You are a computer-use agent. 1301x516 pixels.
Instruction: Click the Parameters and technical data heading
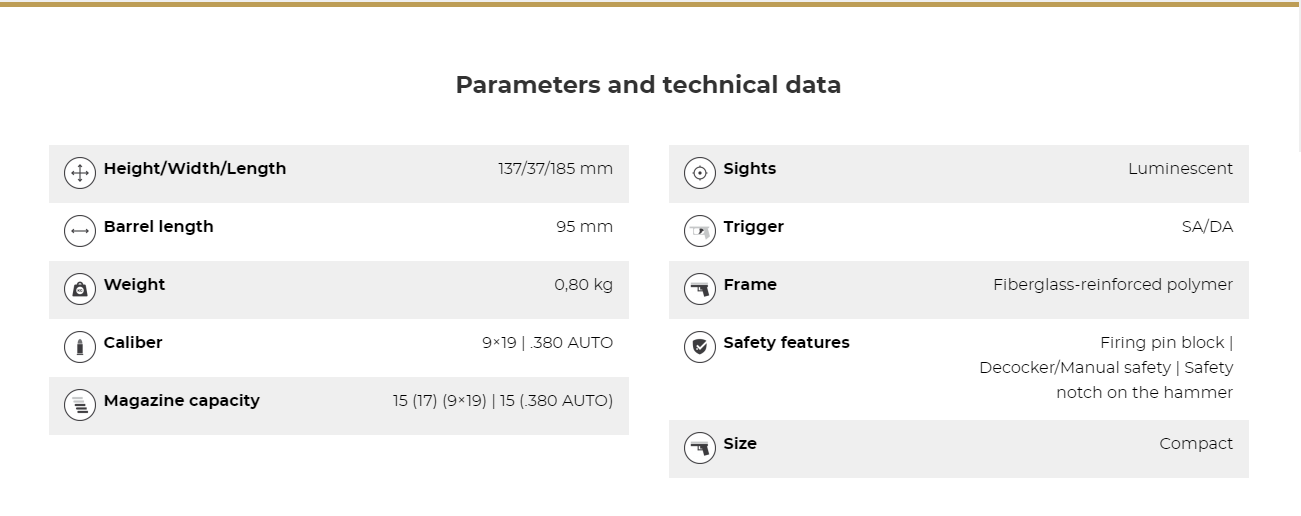tap(648, 85)
